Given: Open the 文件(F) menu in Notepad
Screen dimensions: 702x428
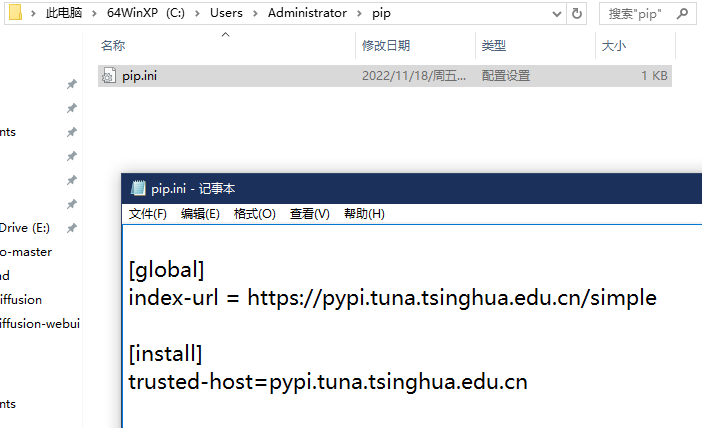Looking at the screenshot, I should (x=148, y=214).
